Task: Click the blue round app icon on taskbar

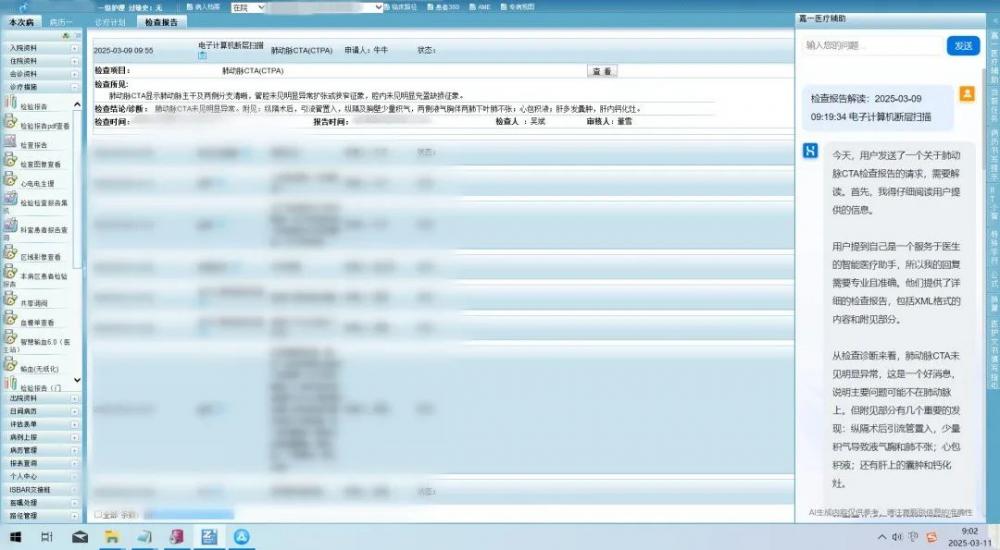Action: [241, 537]
